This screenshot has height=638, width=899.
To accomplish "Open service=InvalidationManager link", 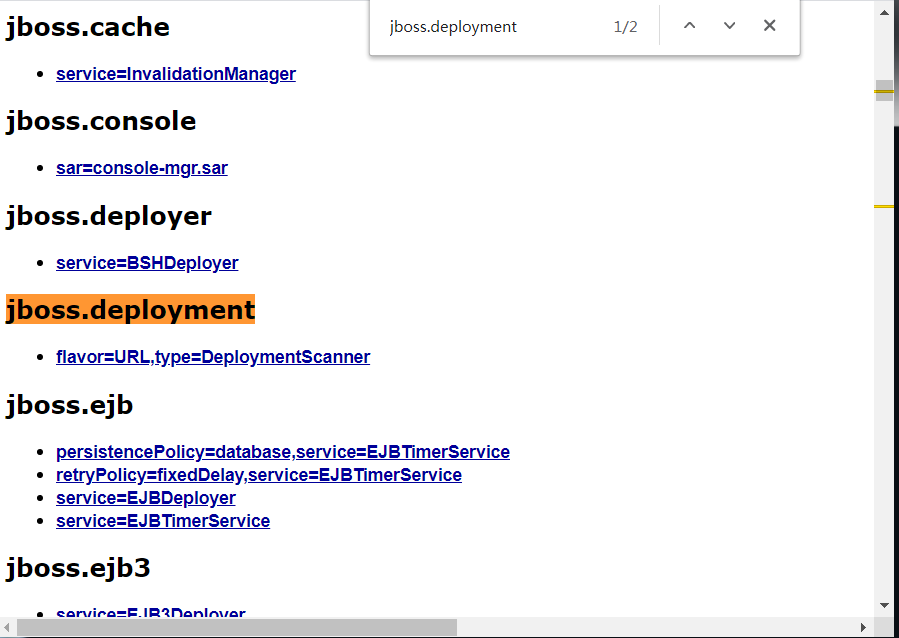I will 175,74.
